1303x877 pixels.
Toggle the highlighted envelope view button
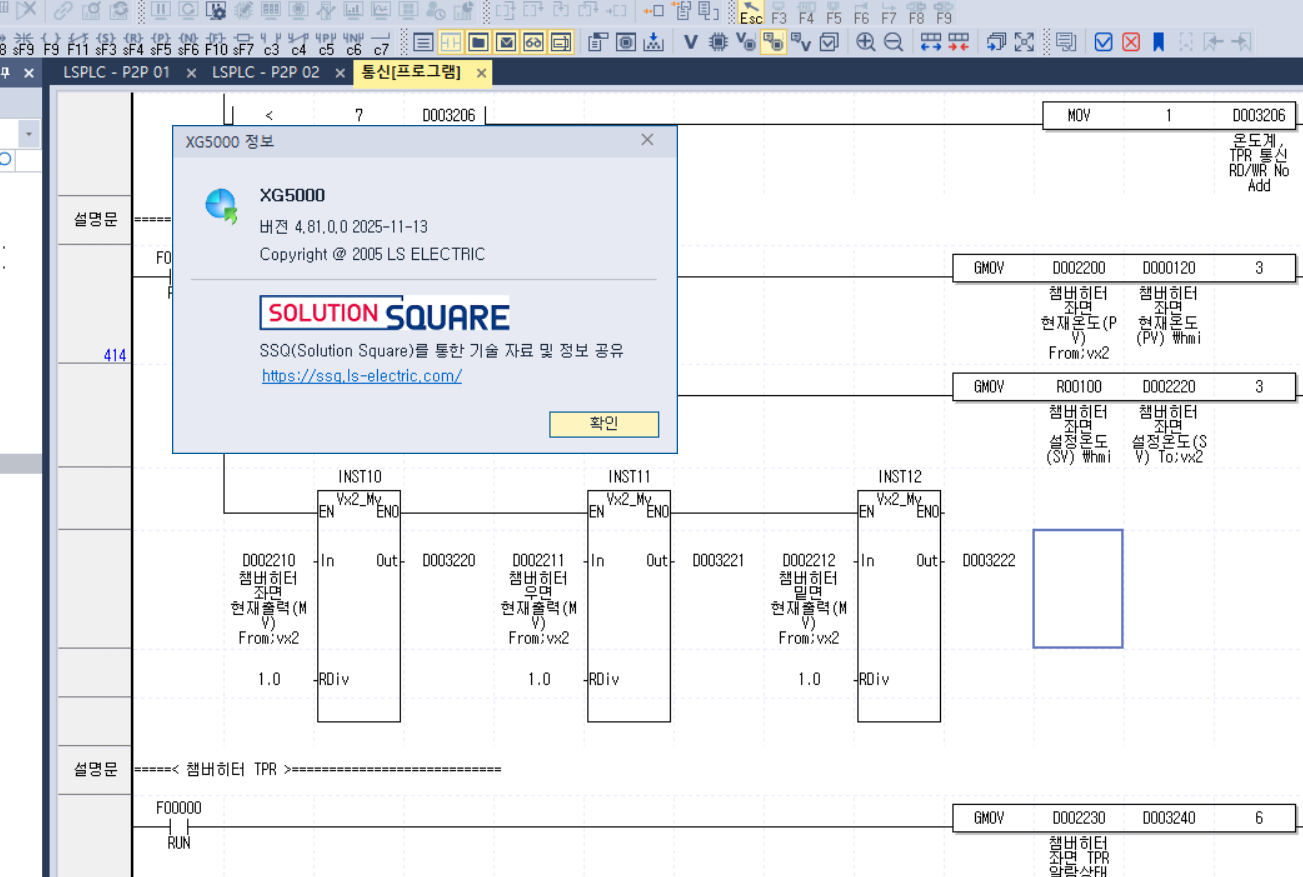coord(506,42)
